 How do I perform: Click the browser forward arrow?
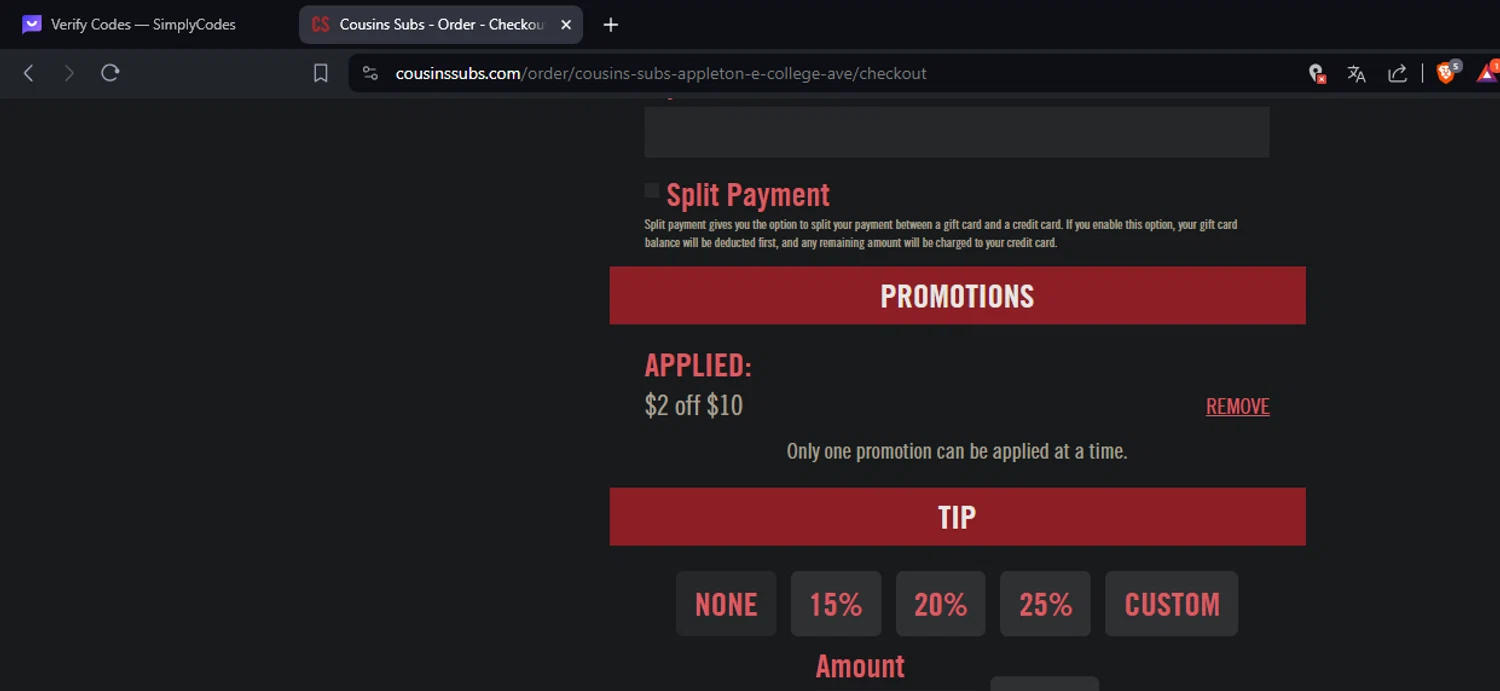(x=69, y=73)
